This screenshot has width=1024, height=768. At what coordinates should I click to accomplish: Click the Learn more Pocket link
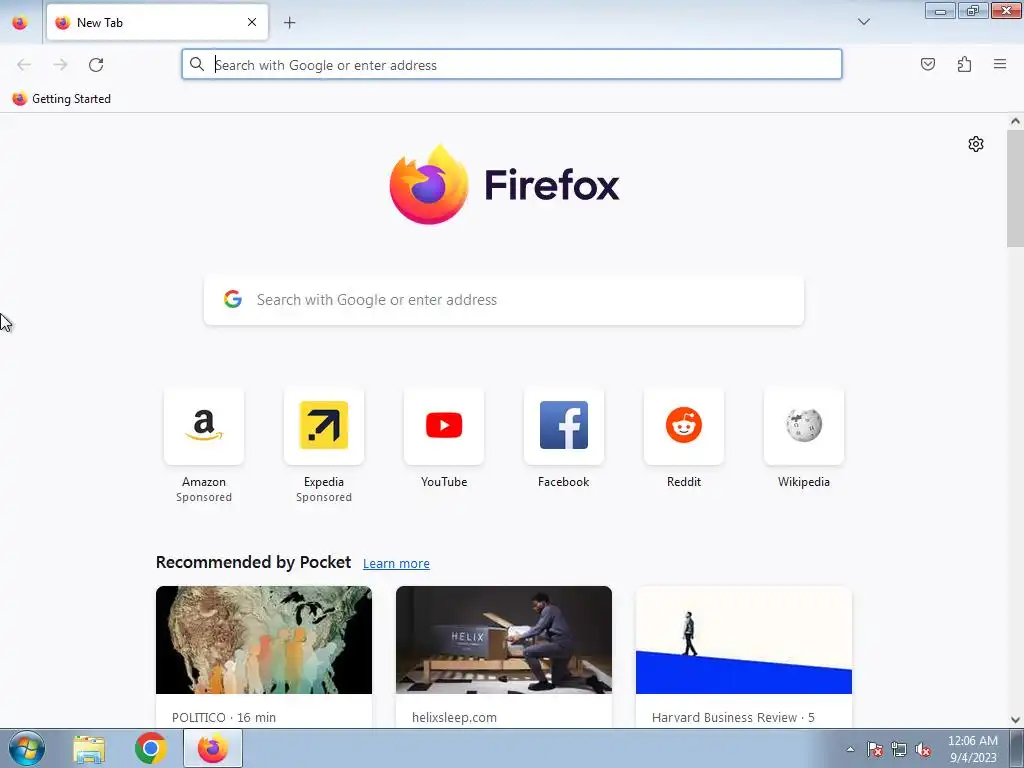coord(396,564)
